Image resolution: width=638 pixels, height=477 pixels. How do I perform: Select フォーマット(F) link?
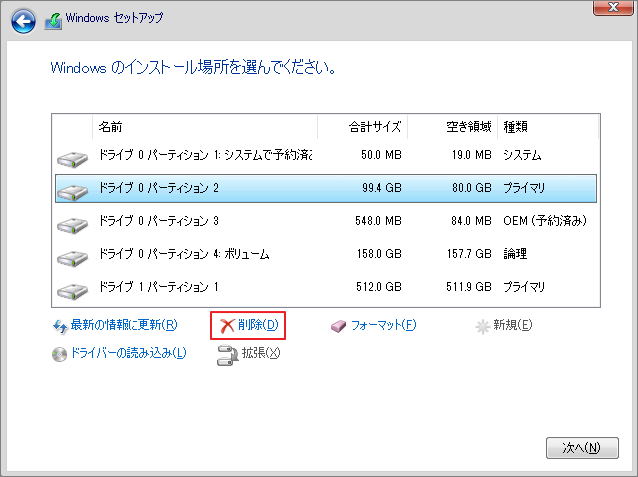point(384,325)
